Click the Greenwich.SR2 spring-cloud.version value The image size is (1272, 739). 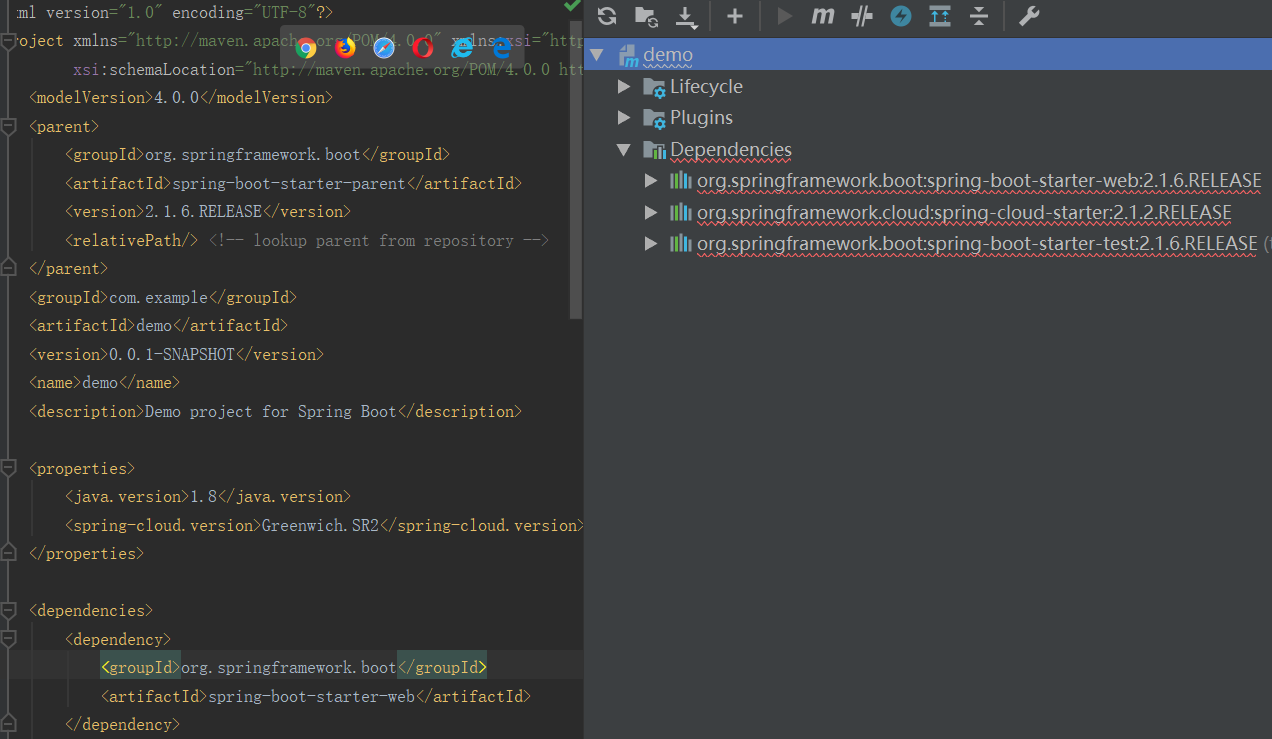(321, 526)
